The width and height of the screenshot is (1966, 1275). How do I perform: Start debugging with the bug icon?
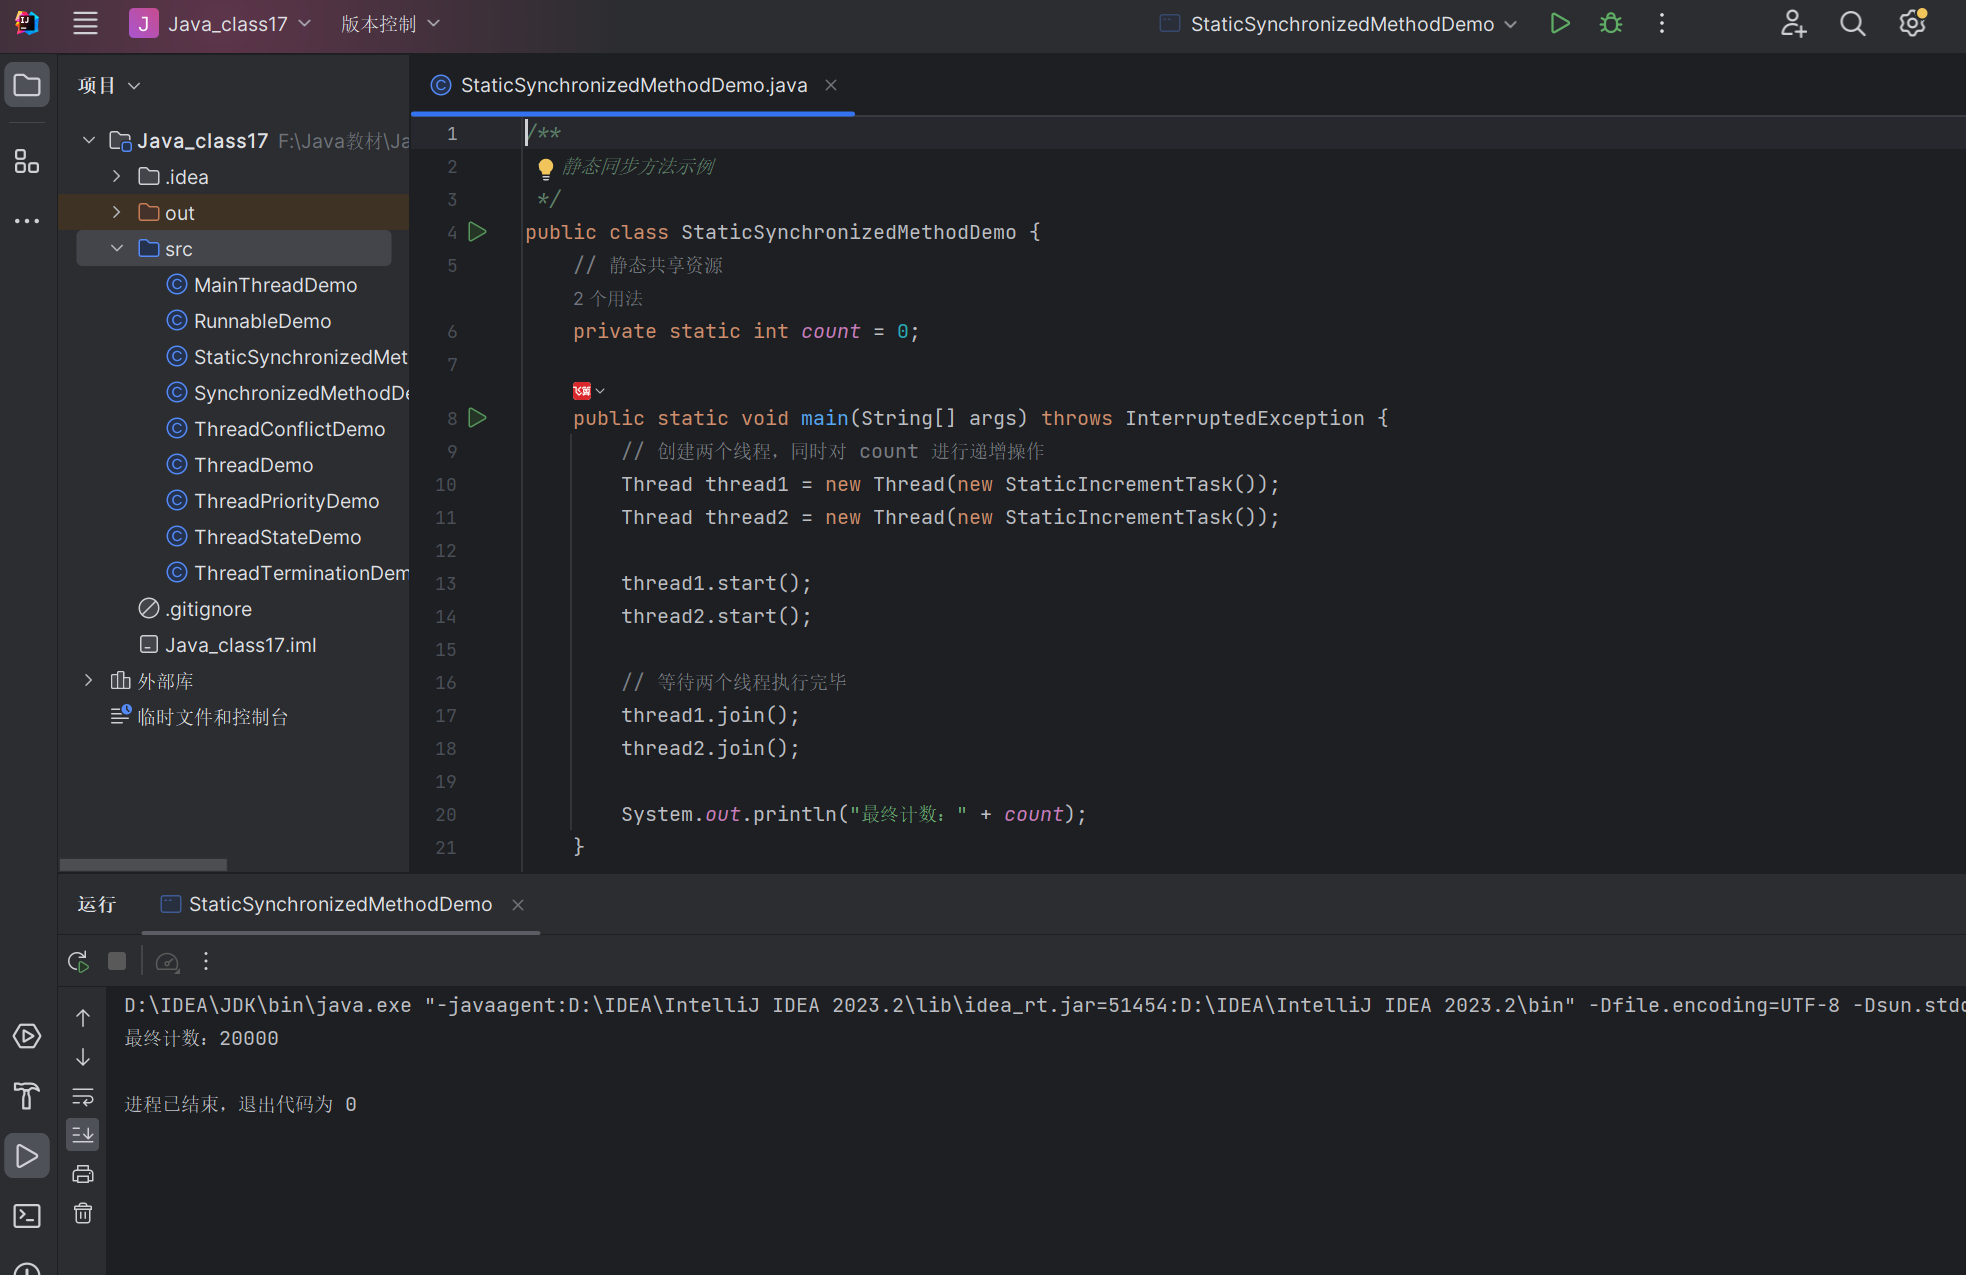1610,24
